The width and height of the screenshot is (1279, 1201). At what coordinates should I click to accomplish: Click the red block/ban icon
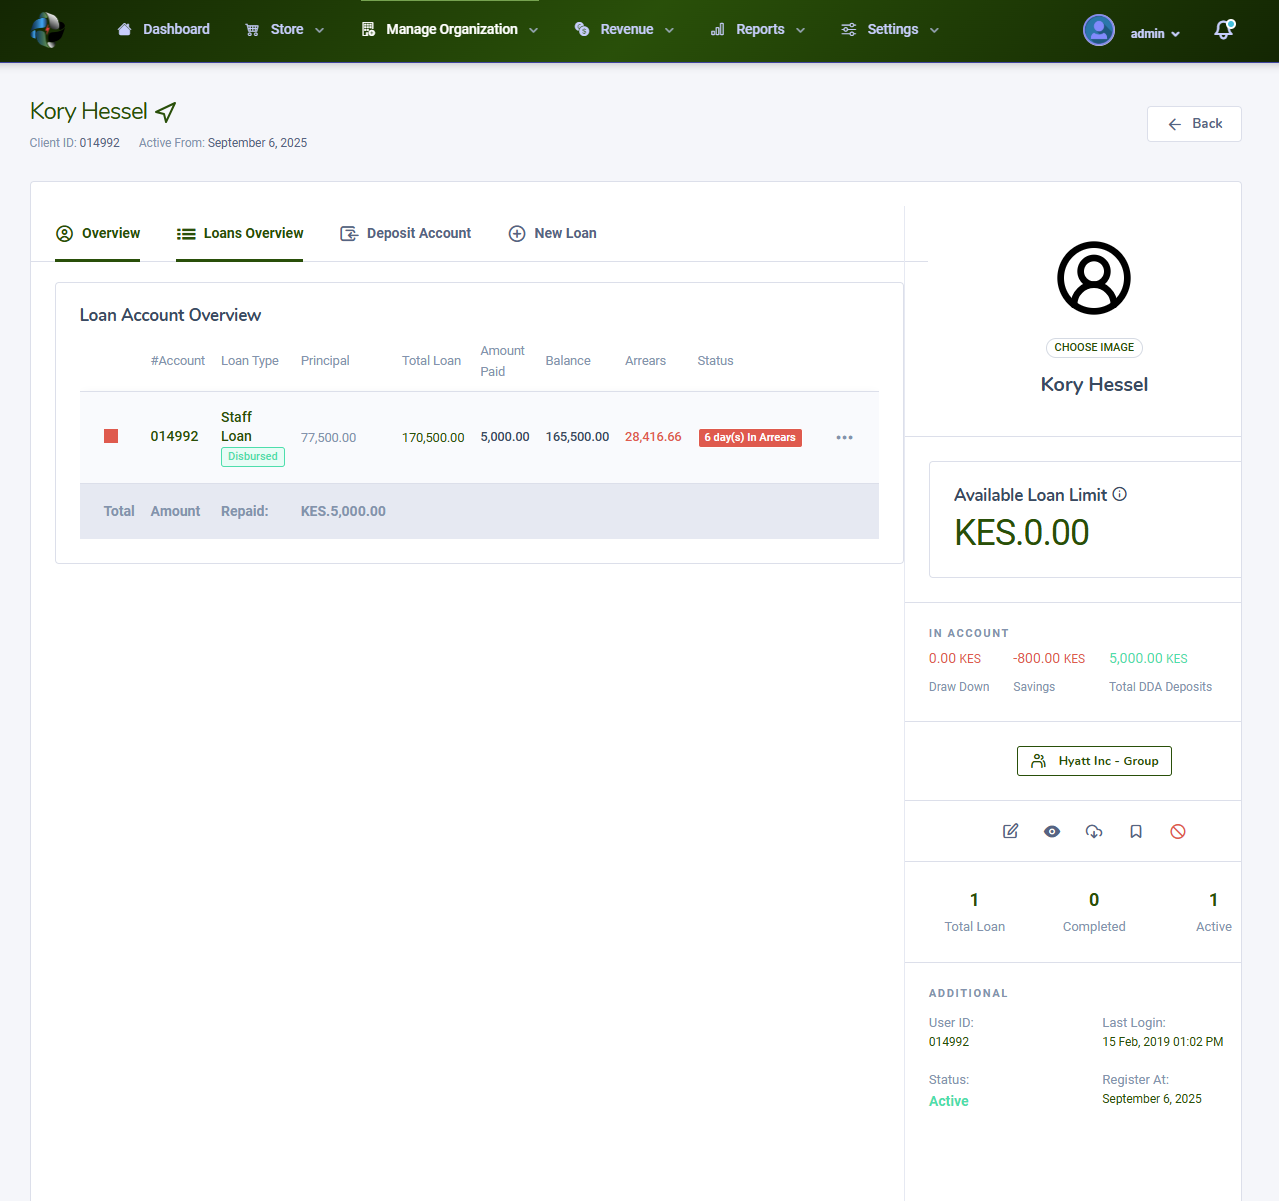click(1178, 831)
